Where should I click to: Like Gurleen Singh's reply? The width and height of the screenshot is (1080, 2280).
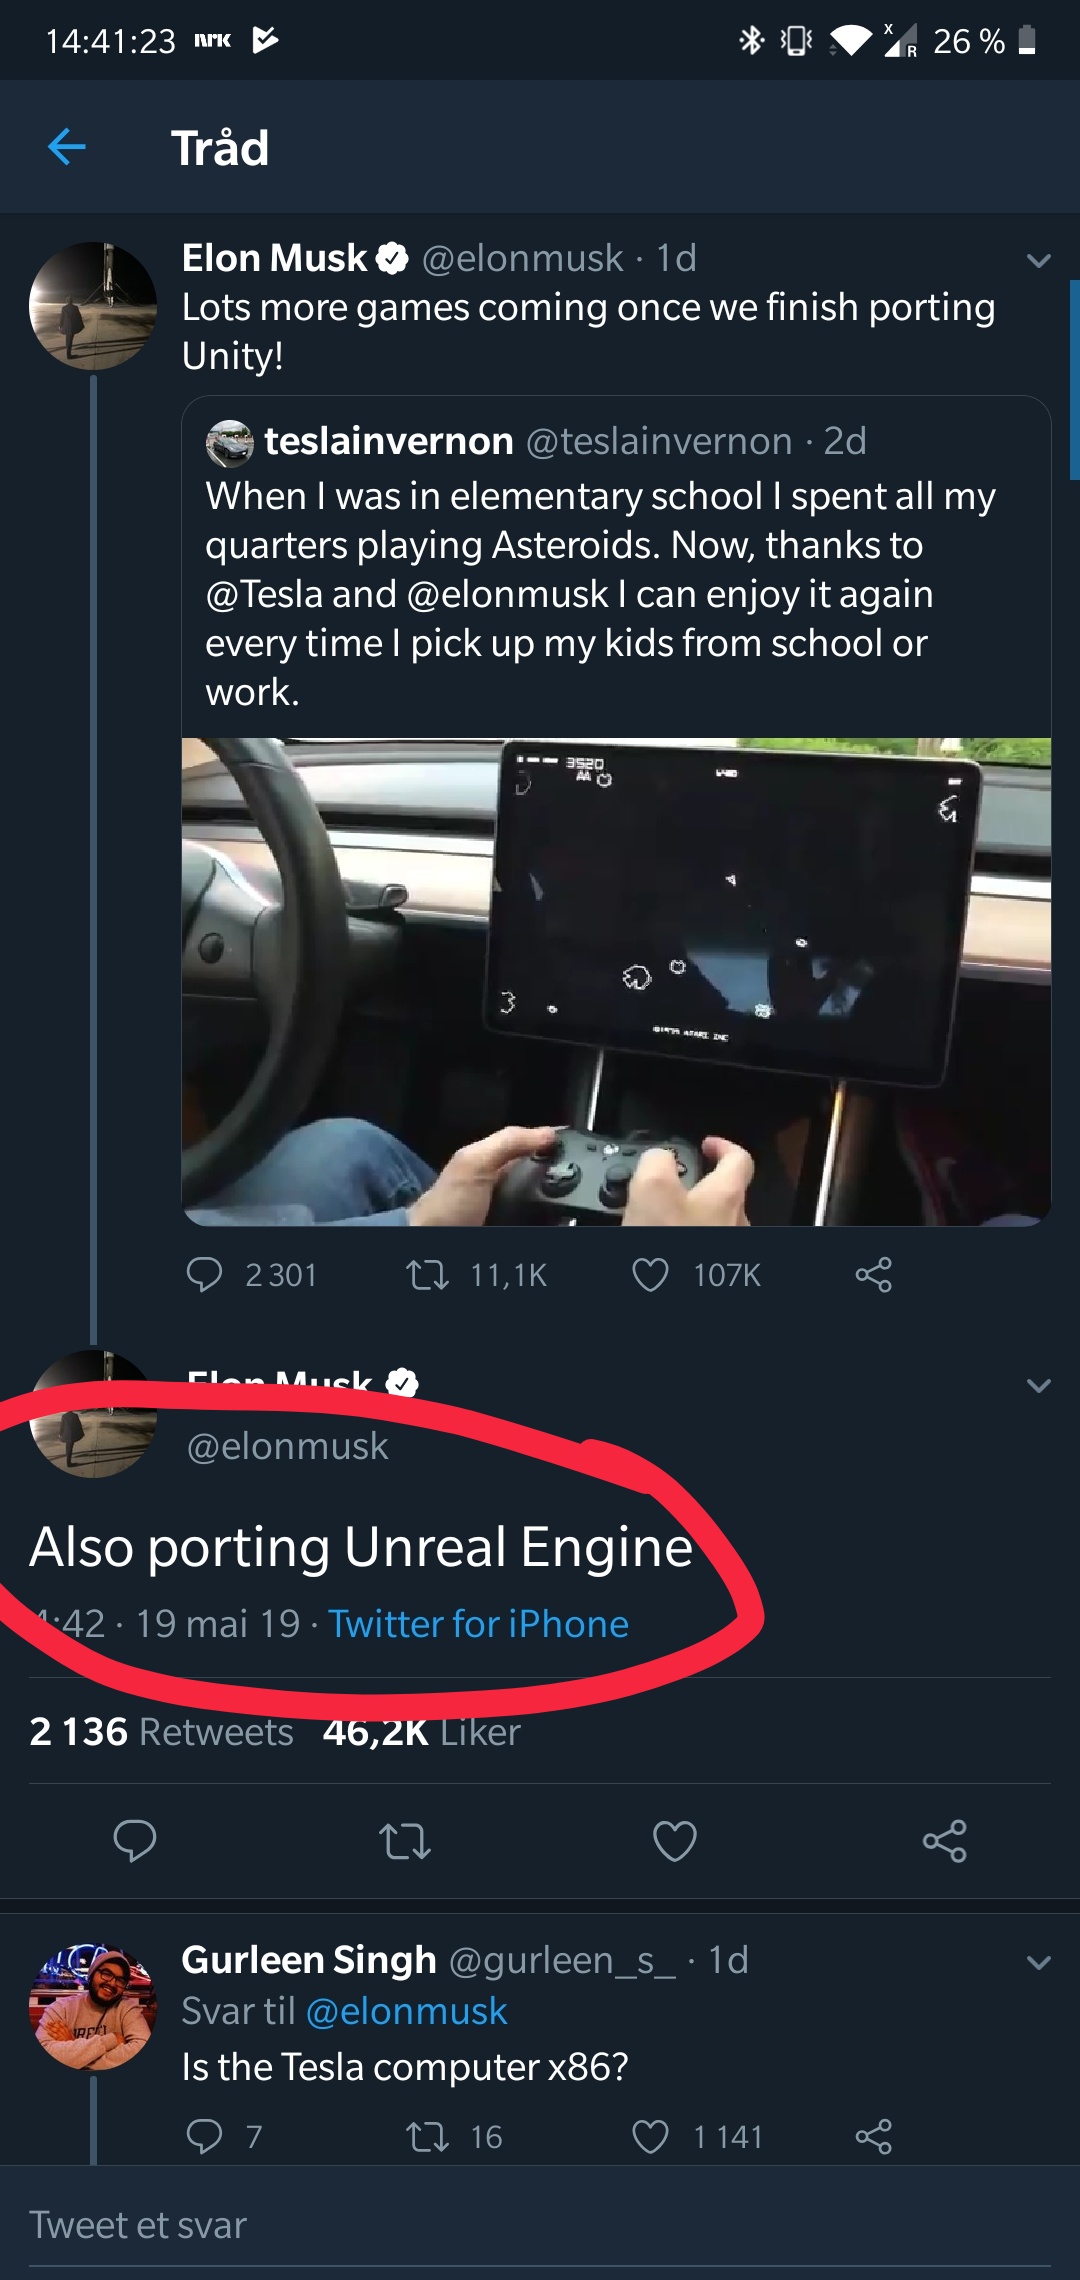pyautogui.click(x=651, y=2137)
